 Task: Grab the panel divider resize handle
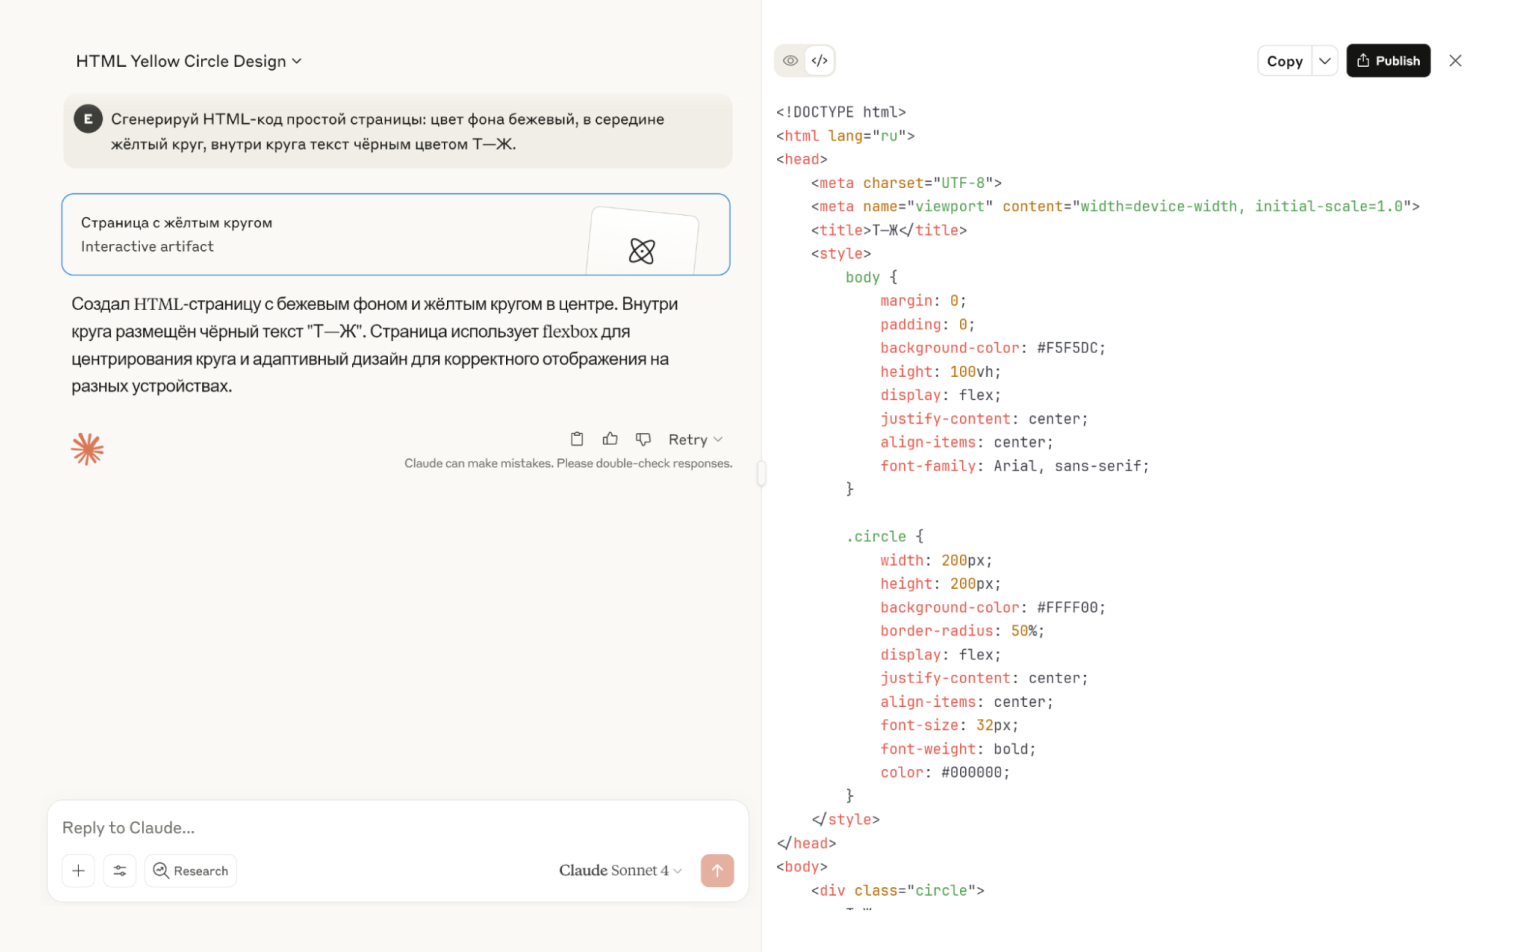click(761, 473)
